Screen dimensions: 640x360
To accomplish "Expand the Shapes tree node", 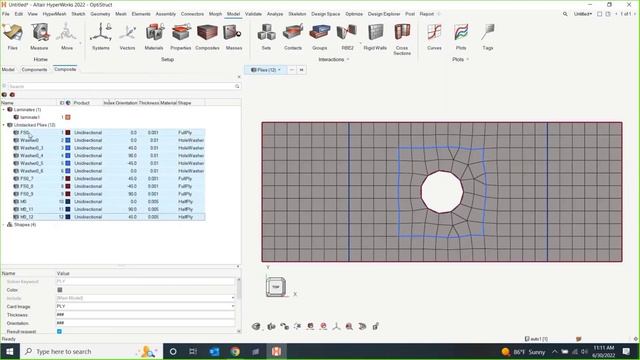I will coord(4,225).
